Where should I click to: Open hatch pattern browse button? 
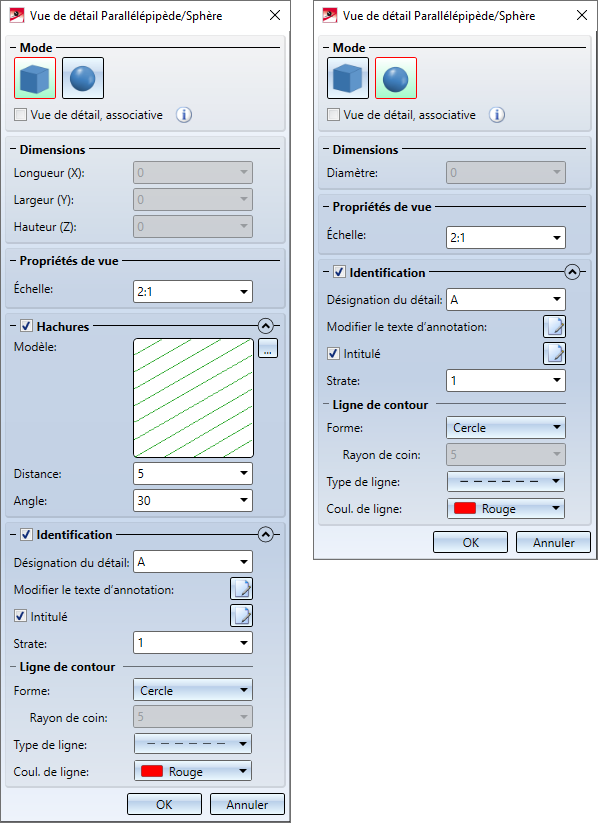click(268, 348)
